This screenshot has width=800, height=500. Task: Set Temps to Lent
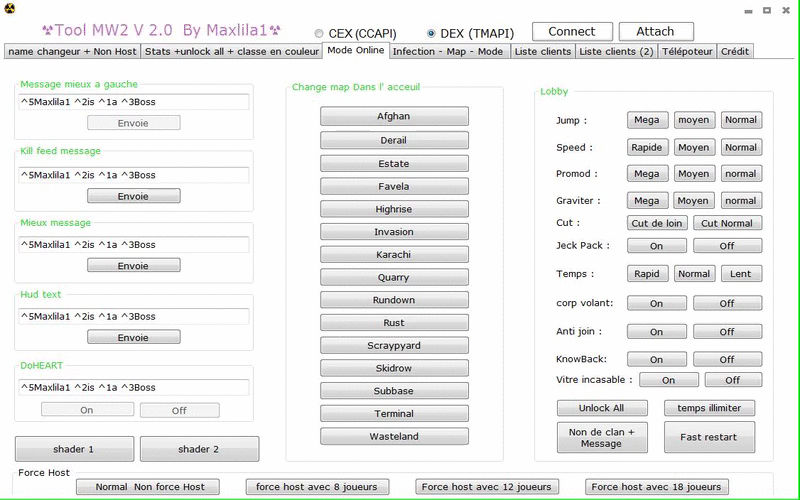[x=741, y=274]
